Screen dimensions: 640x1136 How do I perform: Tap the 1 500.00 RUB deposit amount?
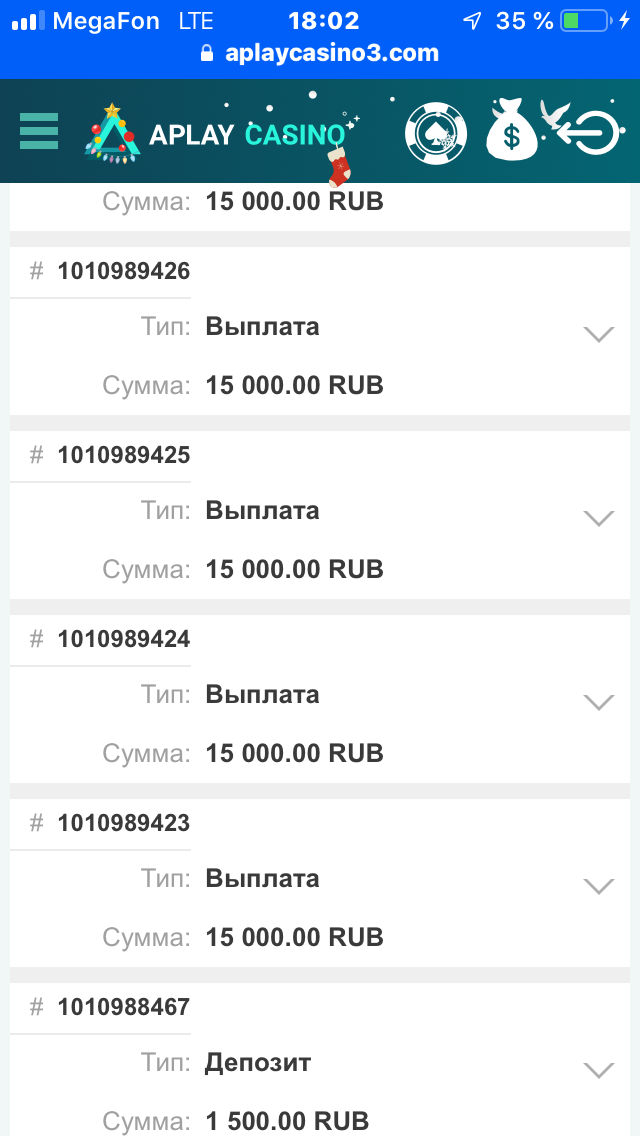287,1121
